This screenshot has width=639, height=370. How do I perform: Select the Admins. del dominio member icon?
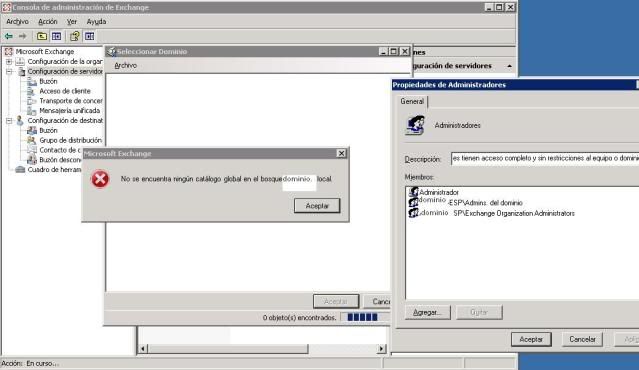414,203
